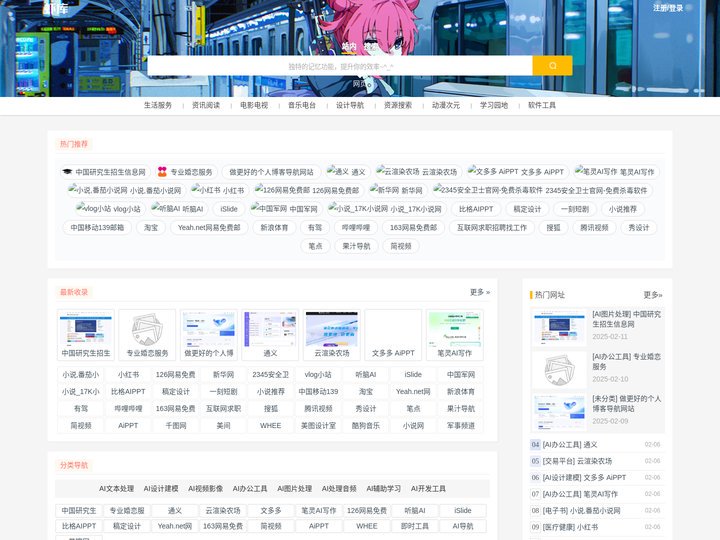
Task: Click WHEE cell in 最新收录 grid
Action: click(270, 426)
